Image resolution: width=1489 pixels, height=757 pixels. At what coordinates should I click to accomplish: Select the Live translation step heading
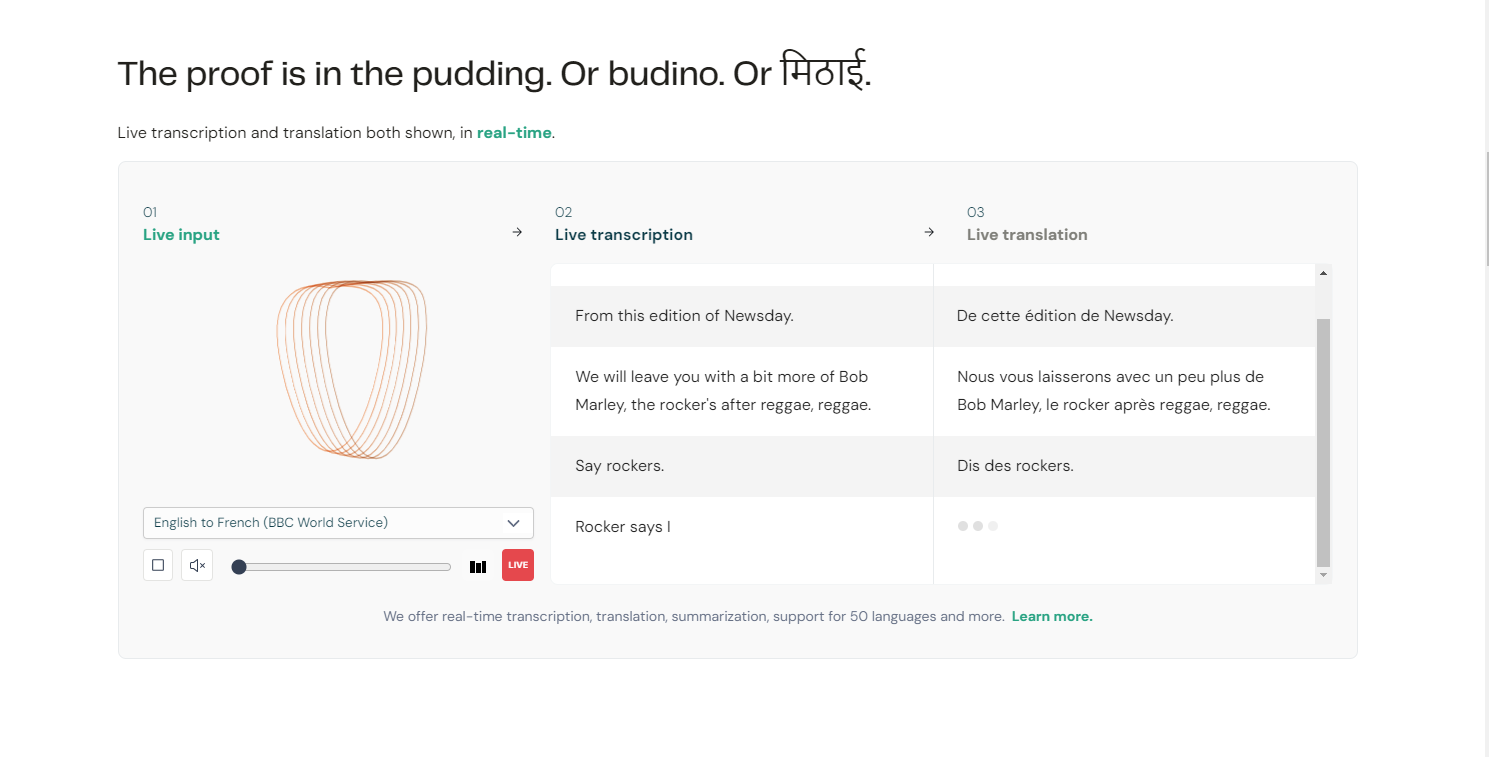1027,235
